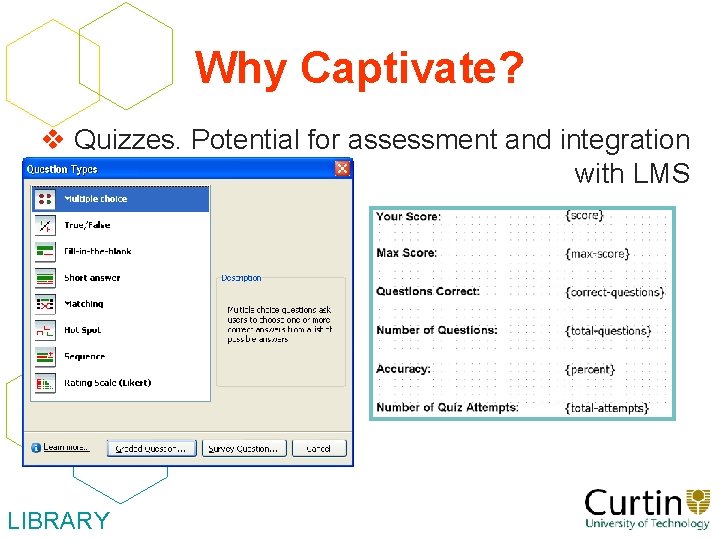Select the Sequence list label
Image resolution: width=720 pixels, height=540 pixels.
tap(84, 356)
